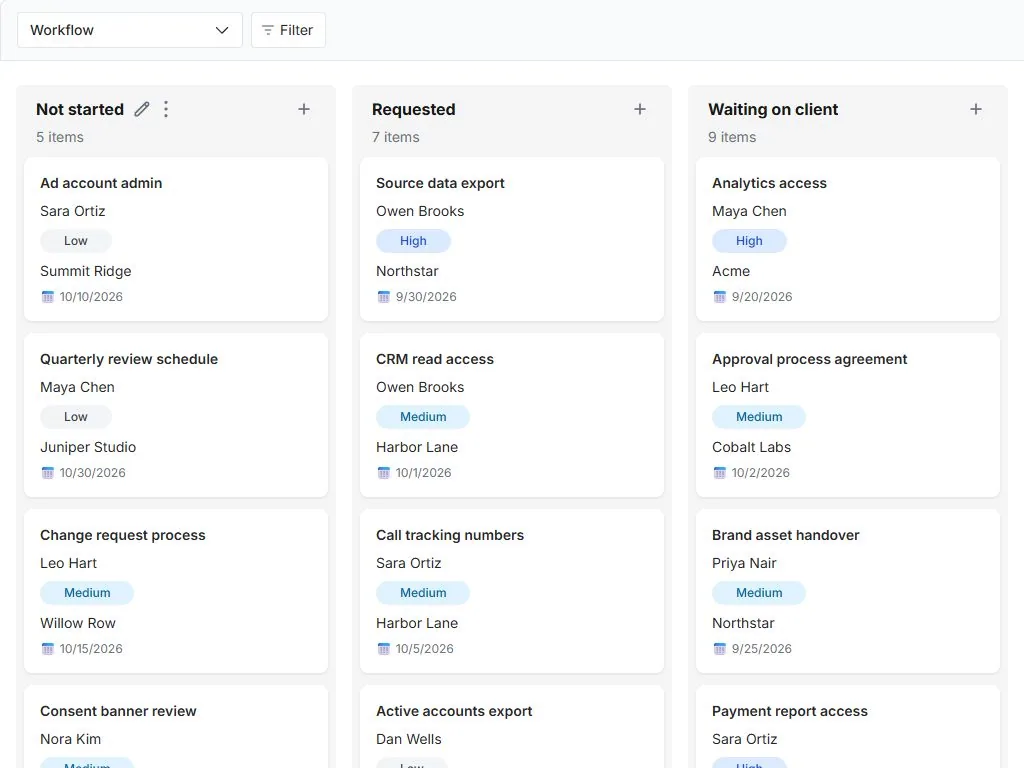Open the Workflow view dropdown
Viewport: 1024px width, 768px height.
(x=129, y=30)
